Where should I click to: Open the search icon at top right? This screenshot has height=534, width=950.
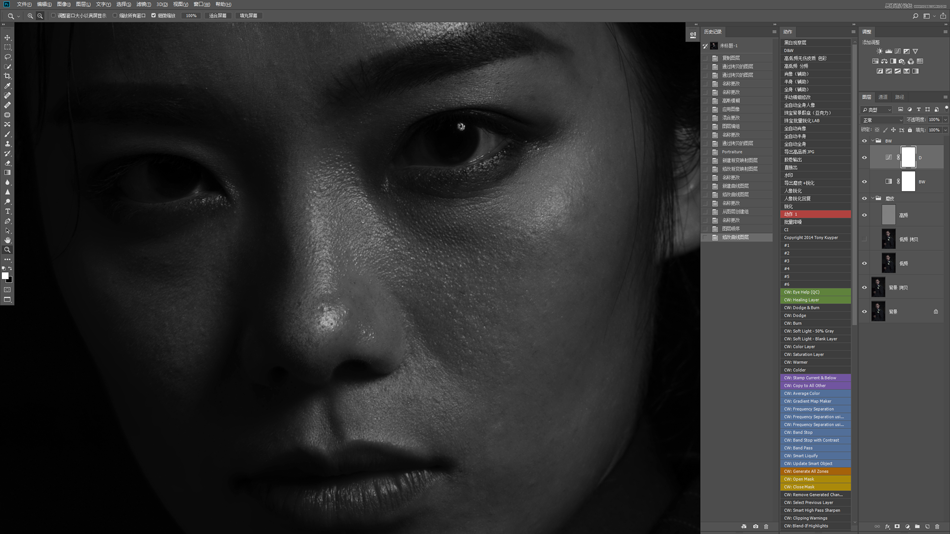[915, 16]
